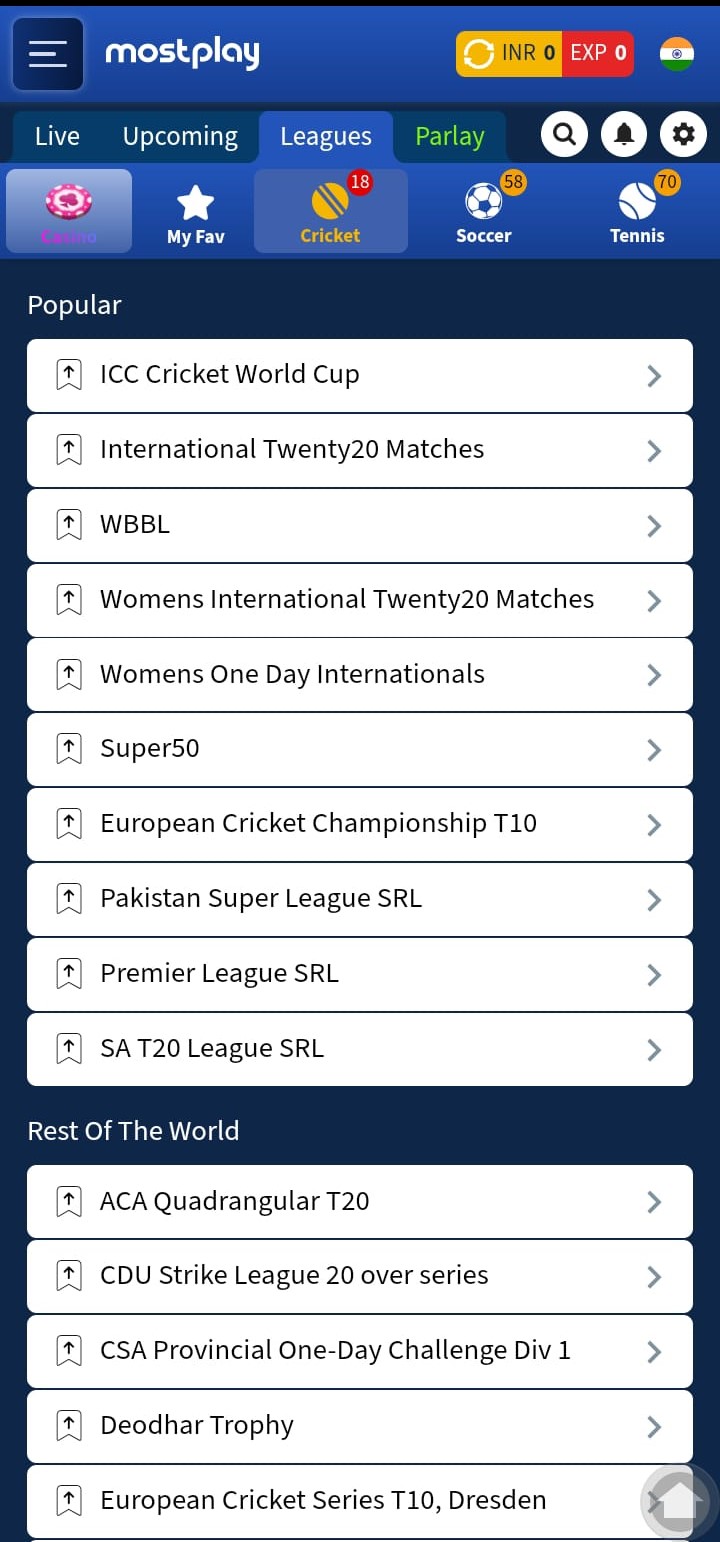
Task: Pin ICC Cricket World Cup to top
Action: tap(69, 375)
